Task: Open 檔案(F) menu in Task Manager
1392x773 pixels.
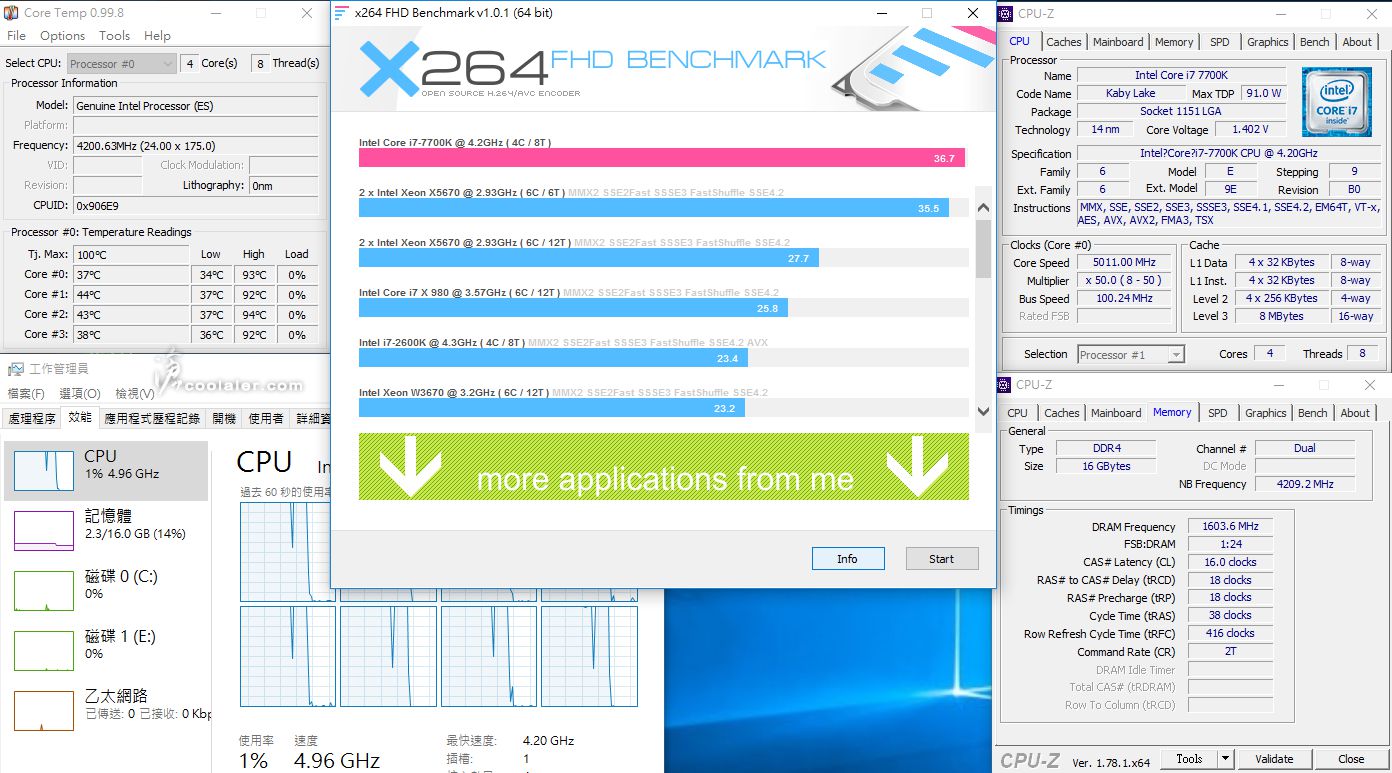Action: 26,394
